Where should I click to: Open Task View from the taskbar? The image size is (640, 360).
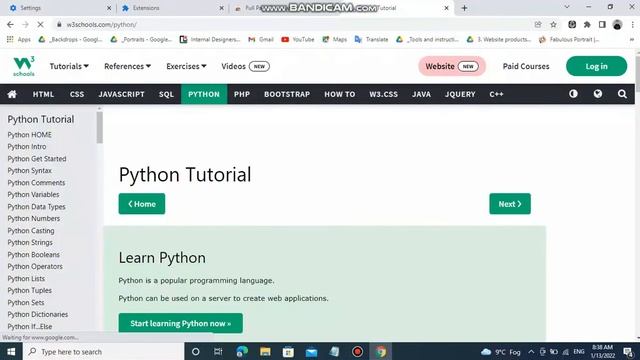pyautogui.click(x=218, y=351)
